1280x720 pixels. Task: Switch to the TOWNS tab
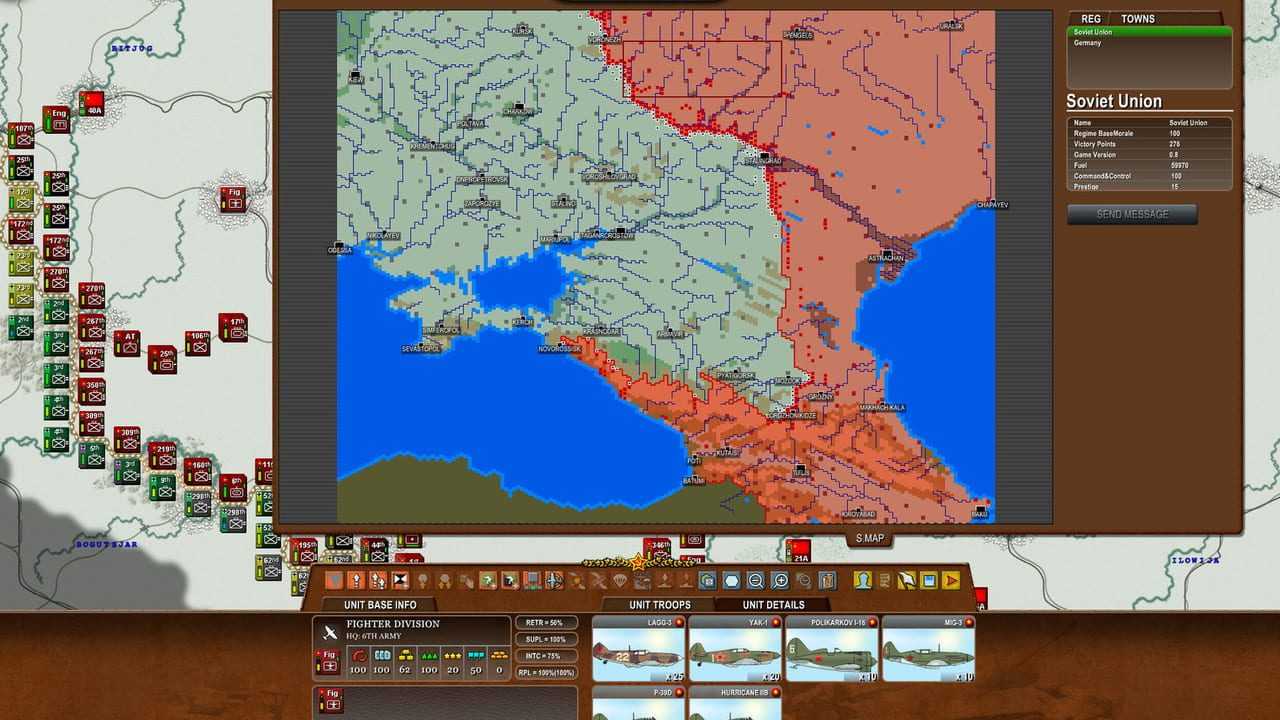tap(1137, 19)
